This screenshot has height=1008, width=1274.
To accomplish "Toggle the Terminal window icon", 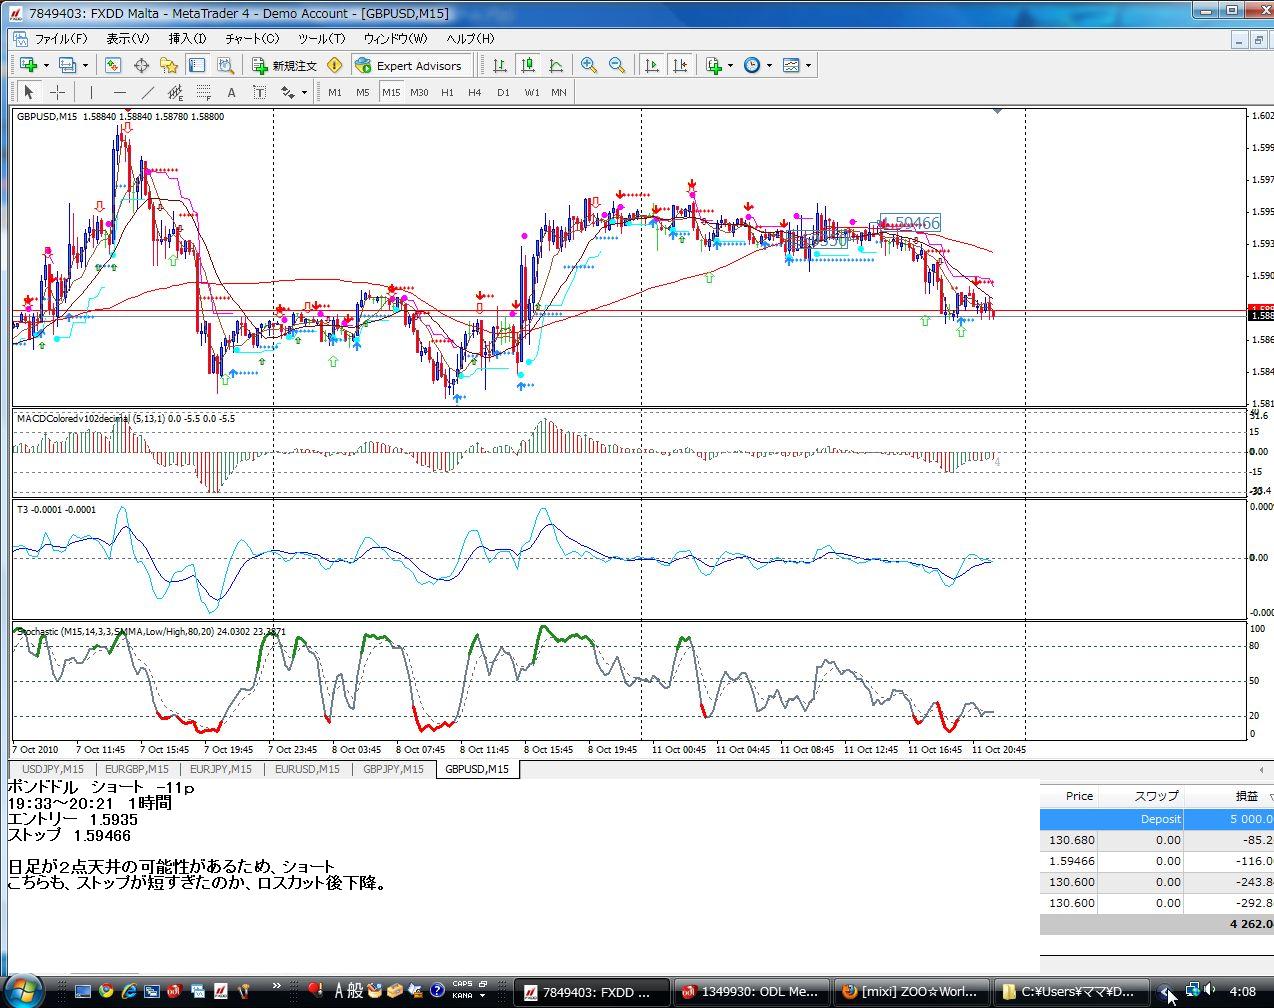I will 197,65.
